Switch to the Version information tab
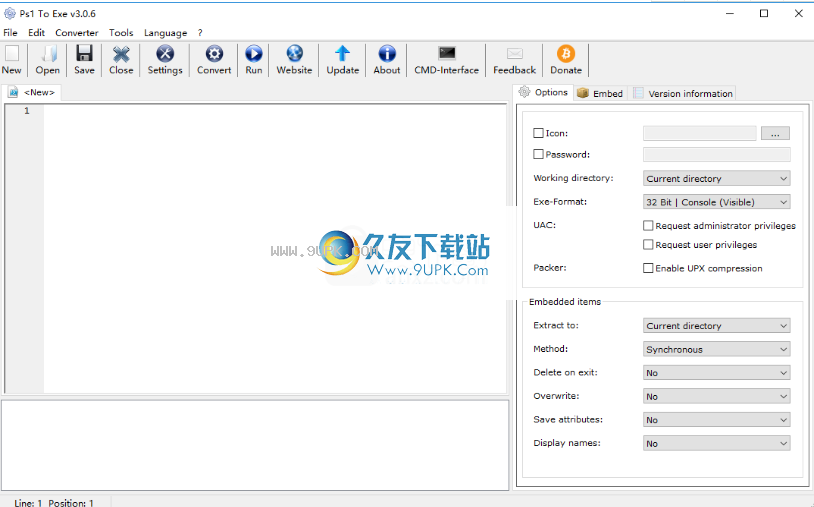 pos(683,93)
